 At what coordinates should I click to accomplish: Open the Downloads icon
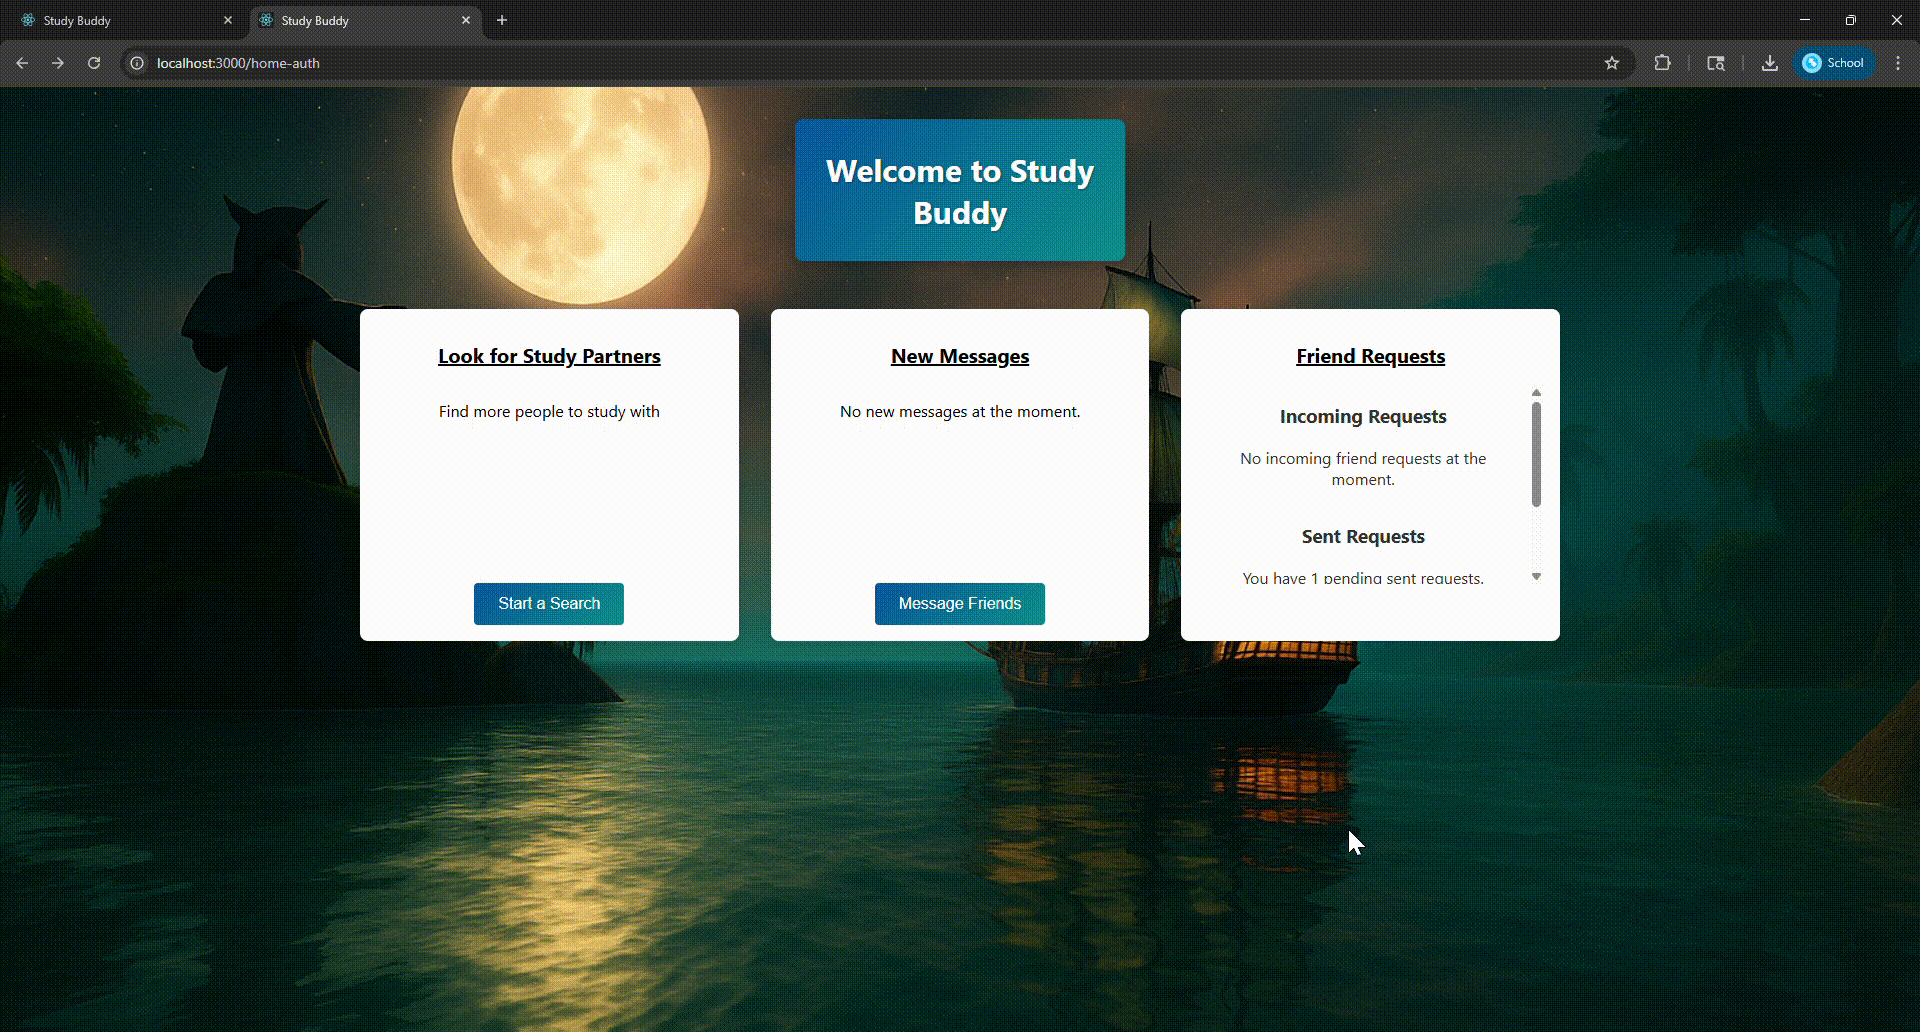pos(1769,63)
